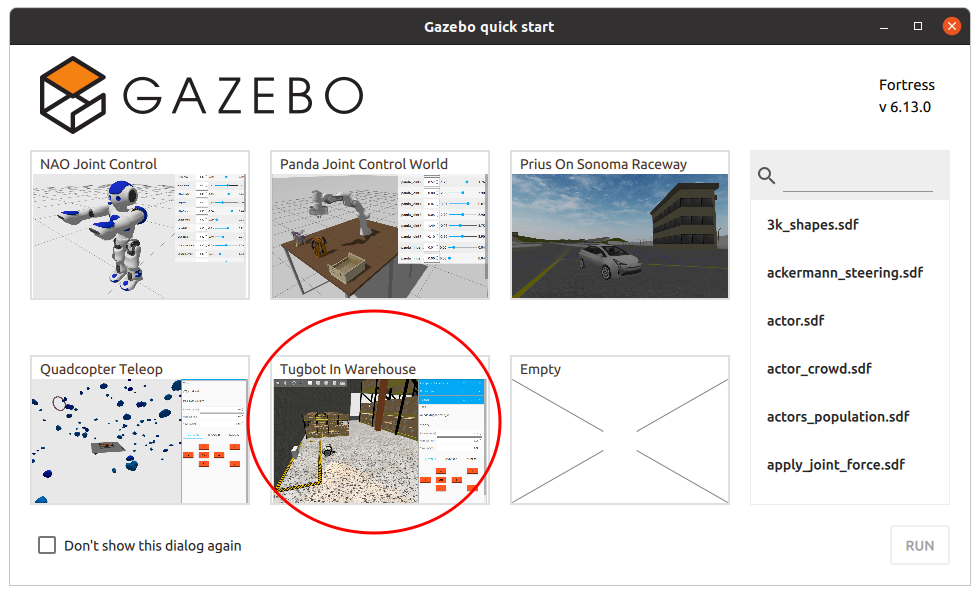980x595 pixels.
Task: Open the Panda Joint Control World demo
Action: click(379, 230)
